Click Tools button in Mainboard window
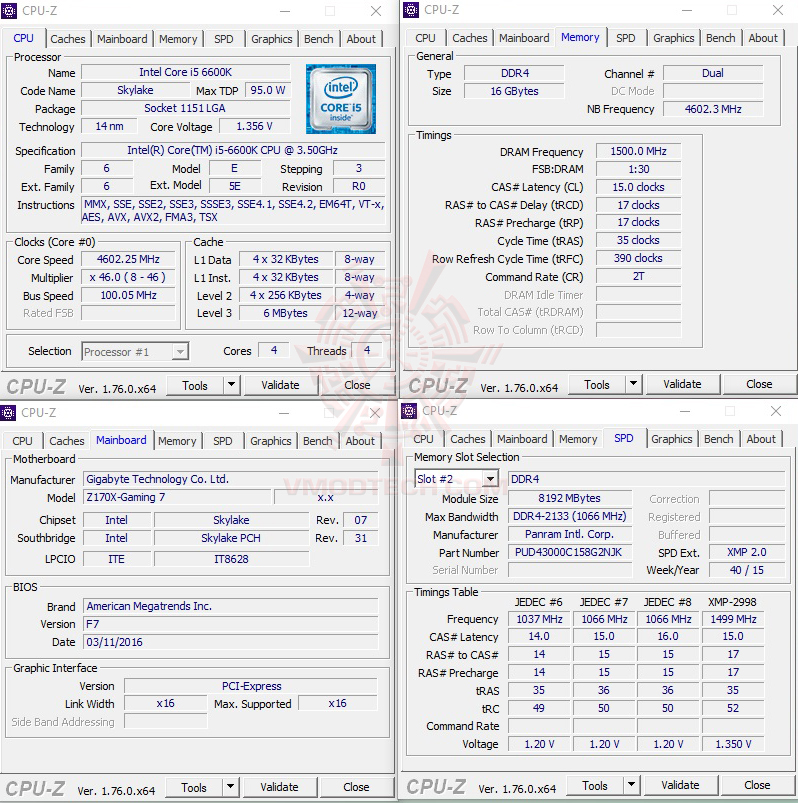The height and width of the screenshot is (803, 798). (x=194, y=787)
